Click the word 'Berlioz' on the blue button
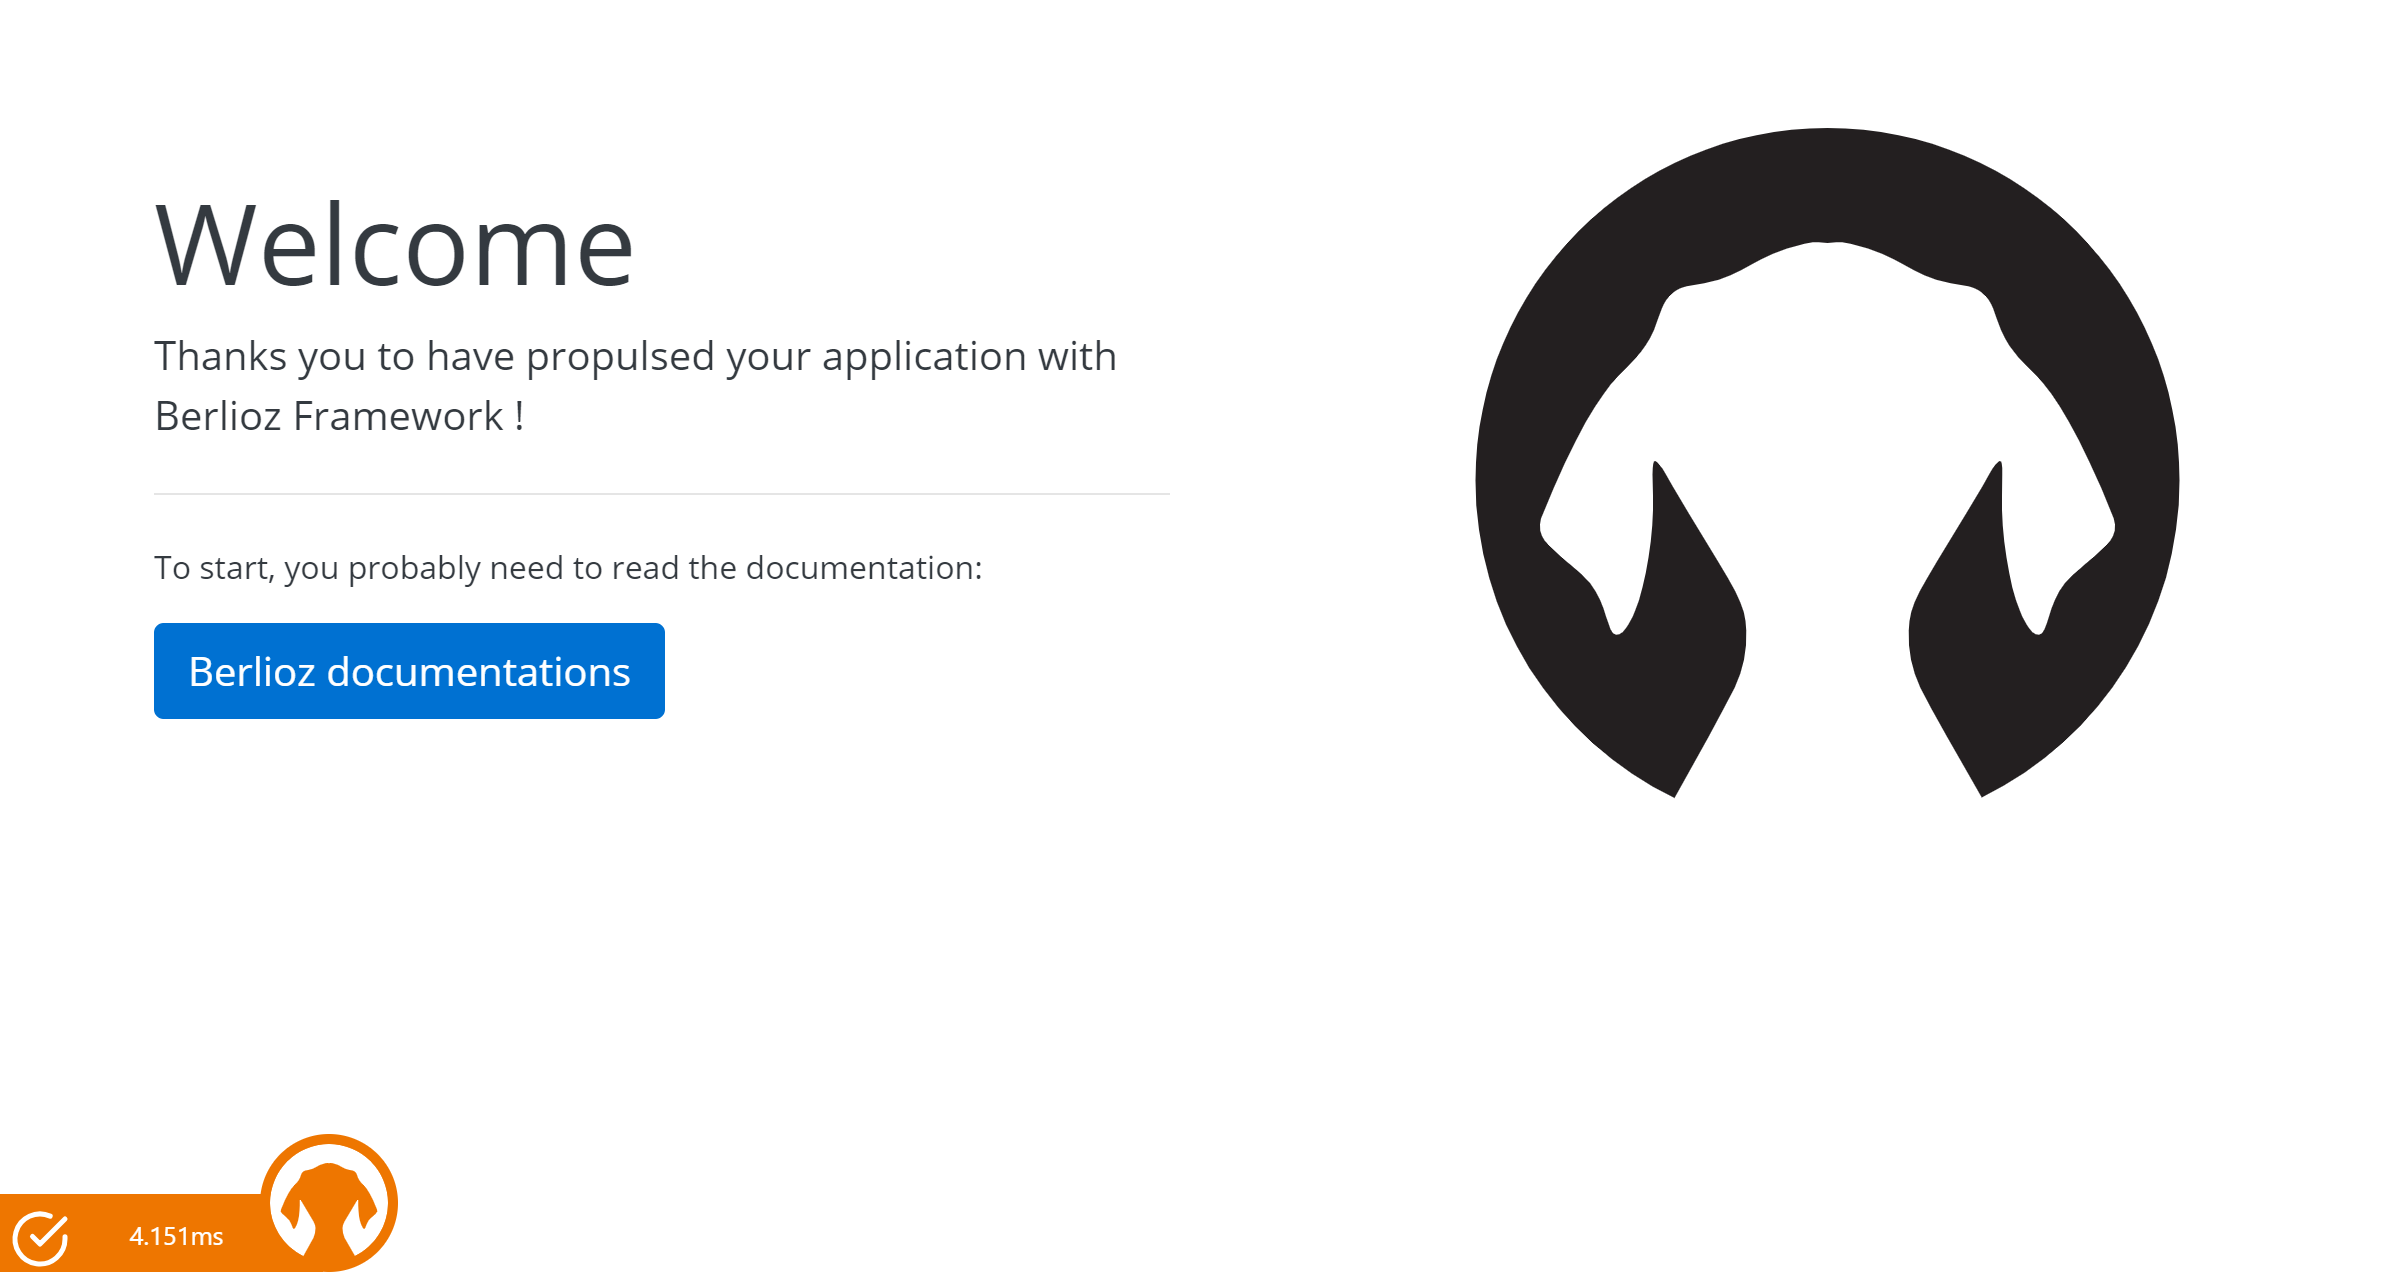The image size is (2400, 1272). pyautogui.click(x=252, y=672)
